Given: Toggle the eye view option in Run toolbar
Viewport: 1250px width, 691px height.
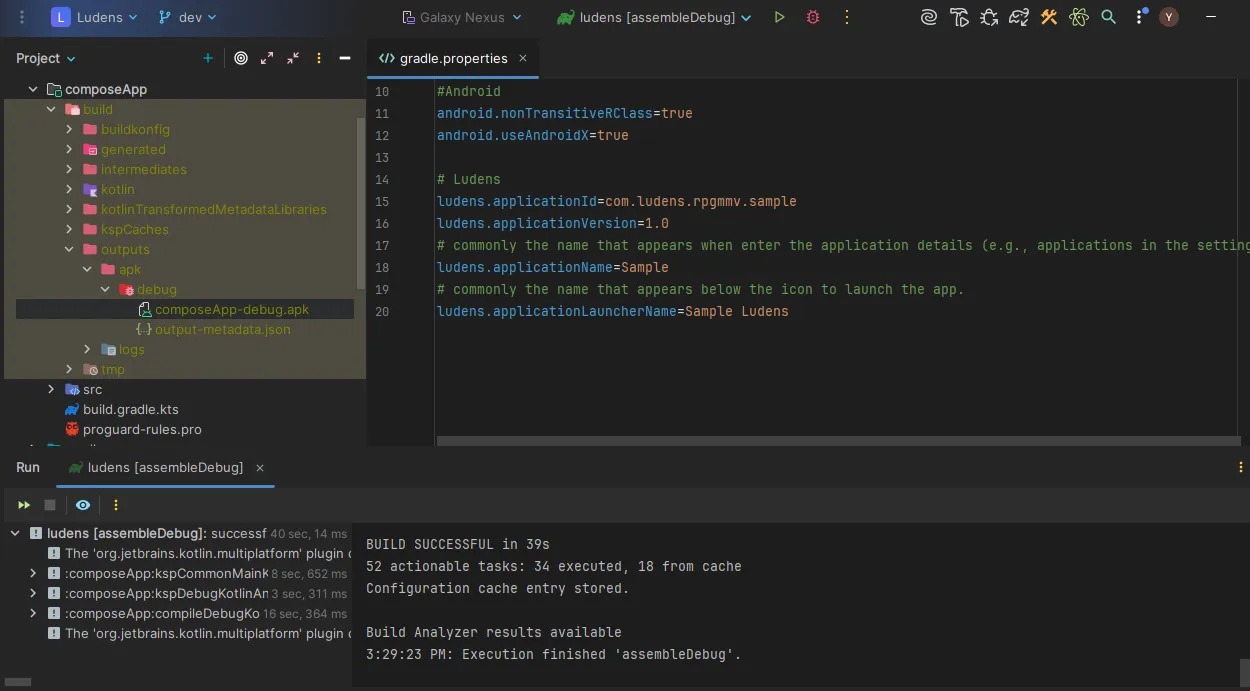Looking at the screenshot, I should click(83, 505).
